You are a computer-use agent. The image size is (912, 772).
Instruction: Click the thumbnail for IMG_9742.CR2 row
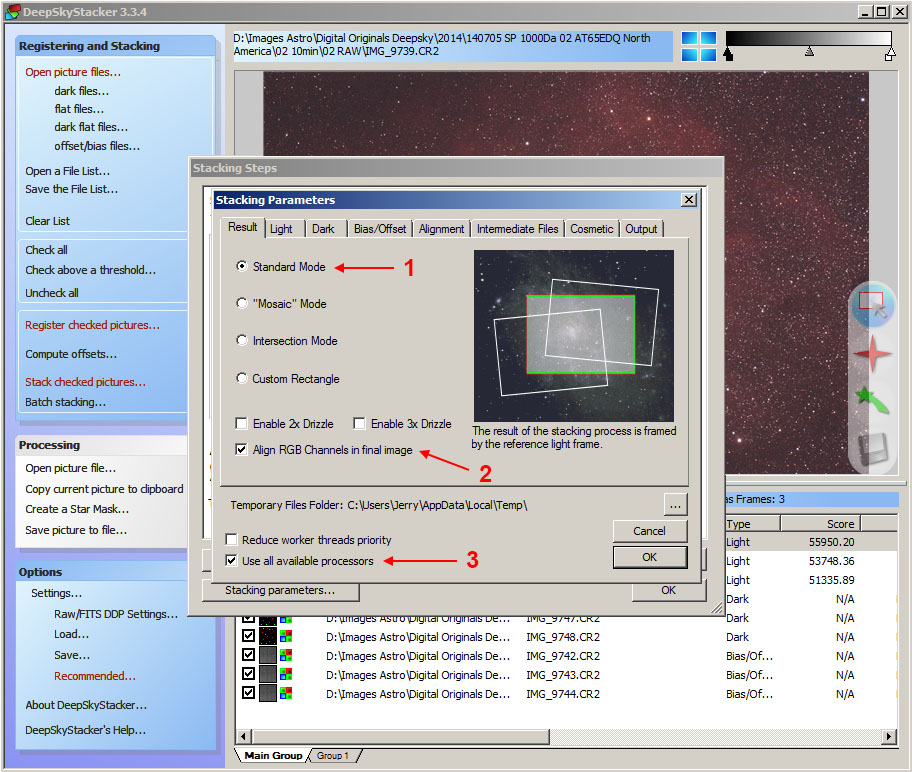(x=268, y=655)
